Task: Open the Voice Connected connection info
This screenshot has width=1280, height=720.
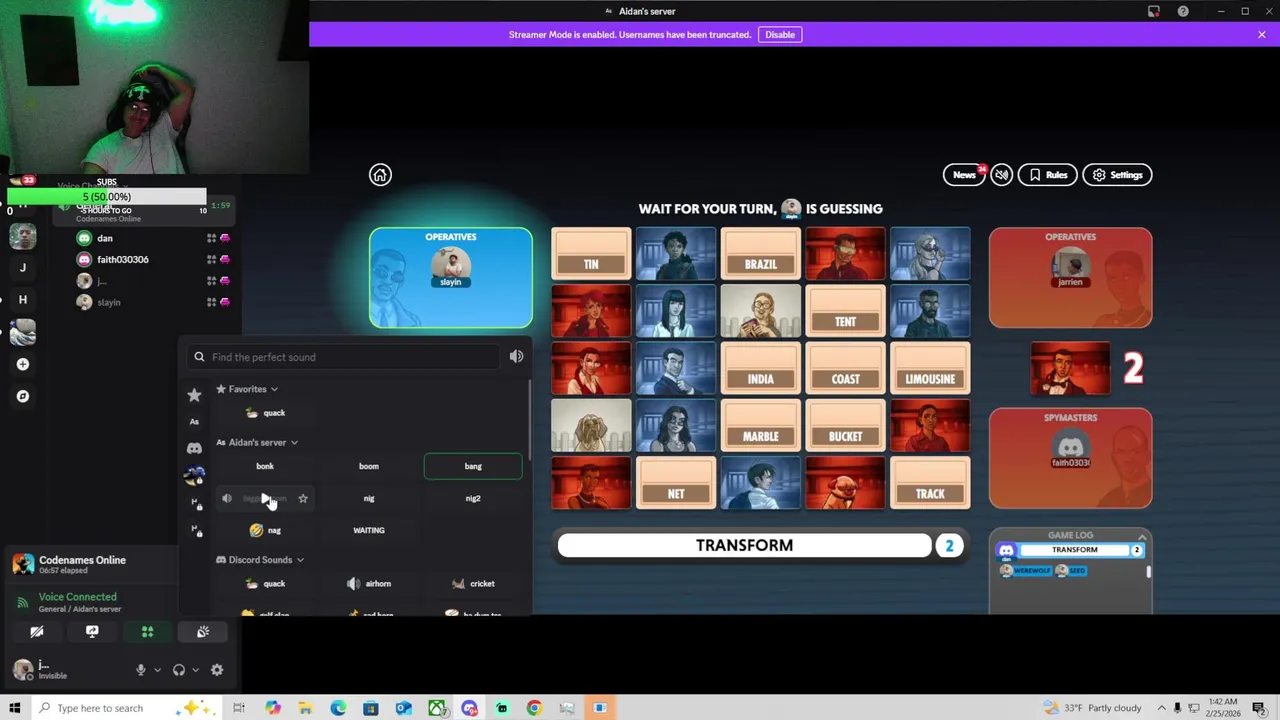Action: click(x=77, y=597)
